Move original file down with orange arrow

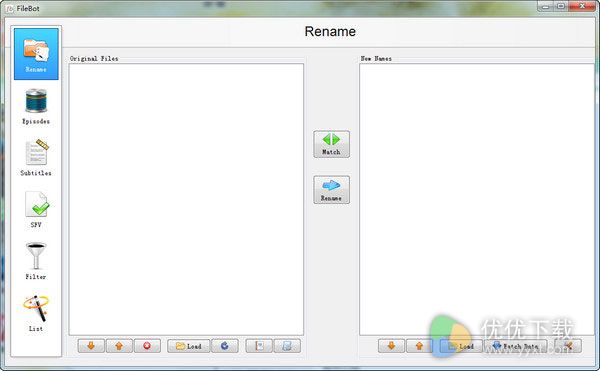[91, 346]
